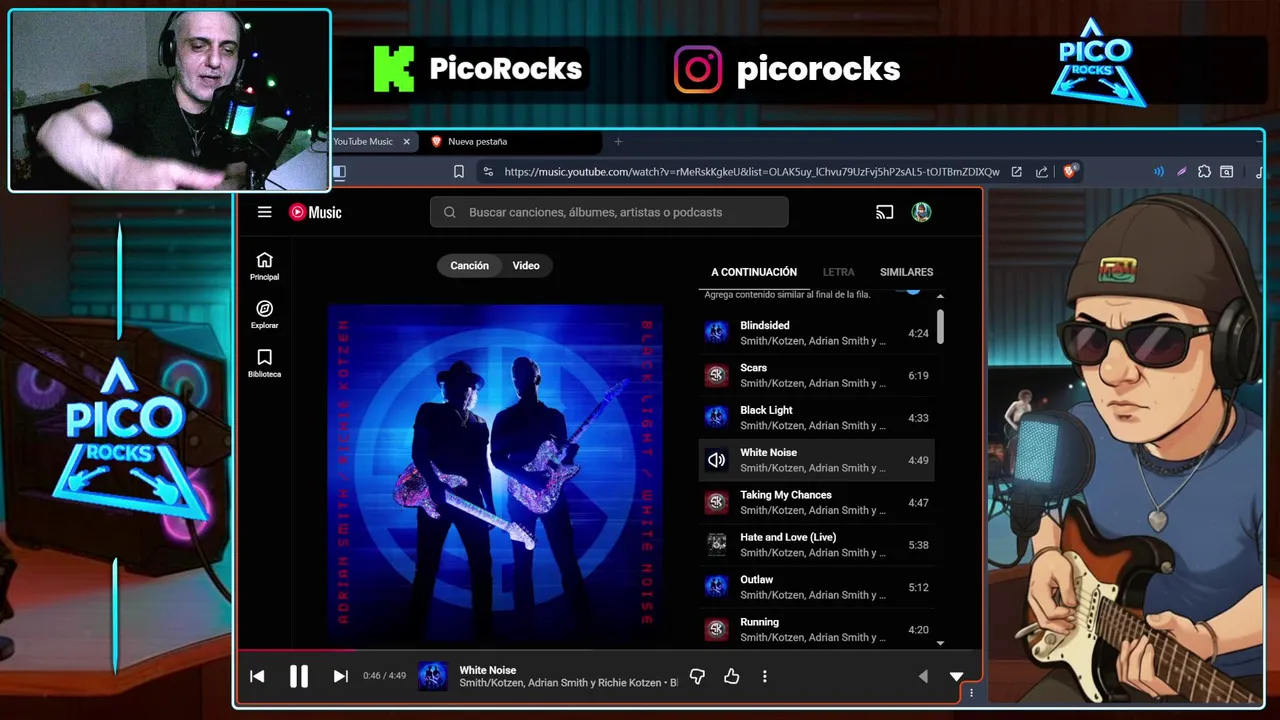Play Hate and Love (Live)
This screenshot has width=1280, height=720.
816,545
